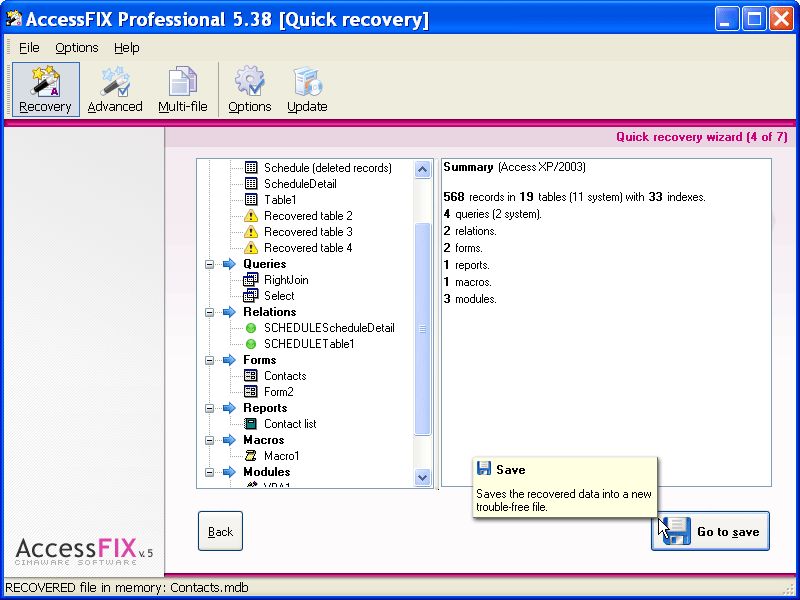Select the Queries category label

click(x=264, y=264)
